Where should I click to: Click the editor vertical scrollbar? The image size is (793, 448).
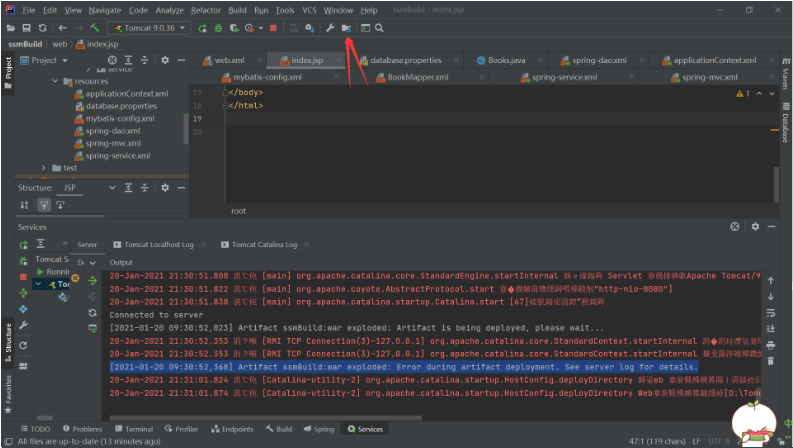(776, 184)
